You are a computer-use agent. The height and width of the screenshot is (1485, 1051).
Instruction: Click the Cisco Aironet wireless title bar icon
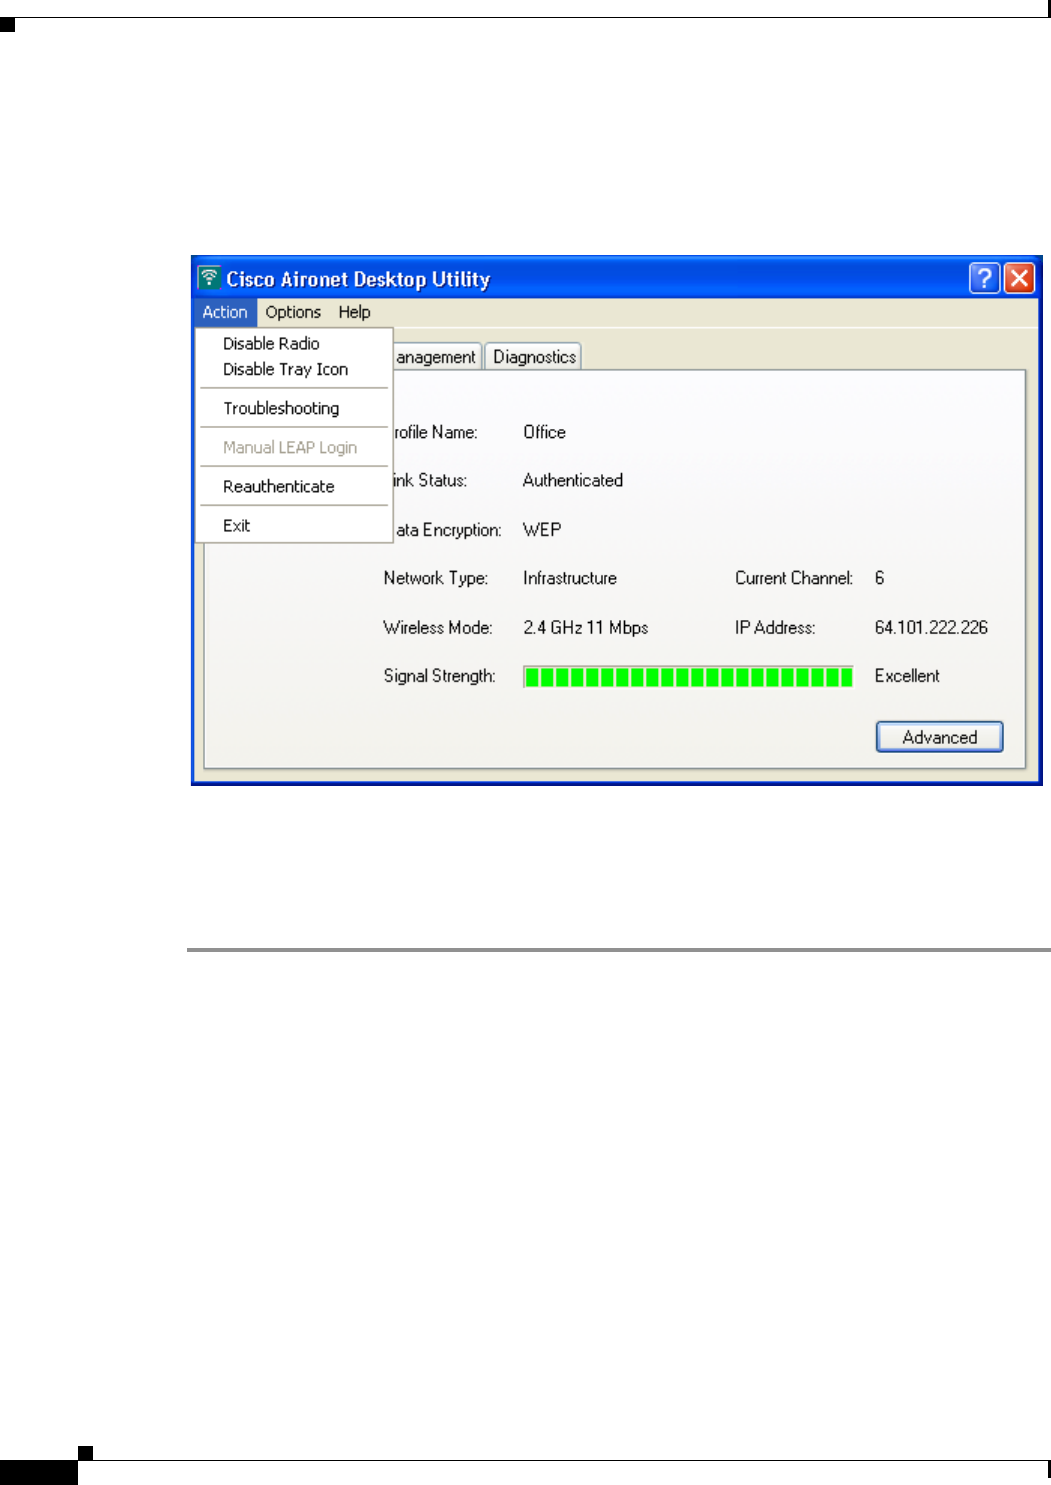tap(209, 277)
